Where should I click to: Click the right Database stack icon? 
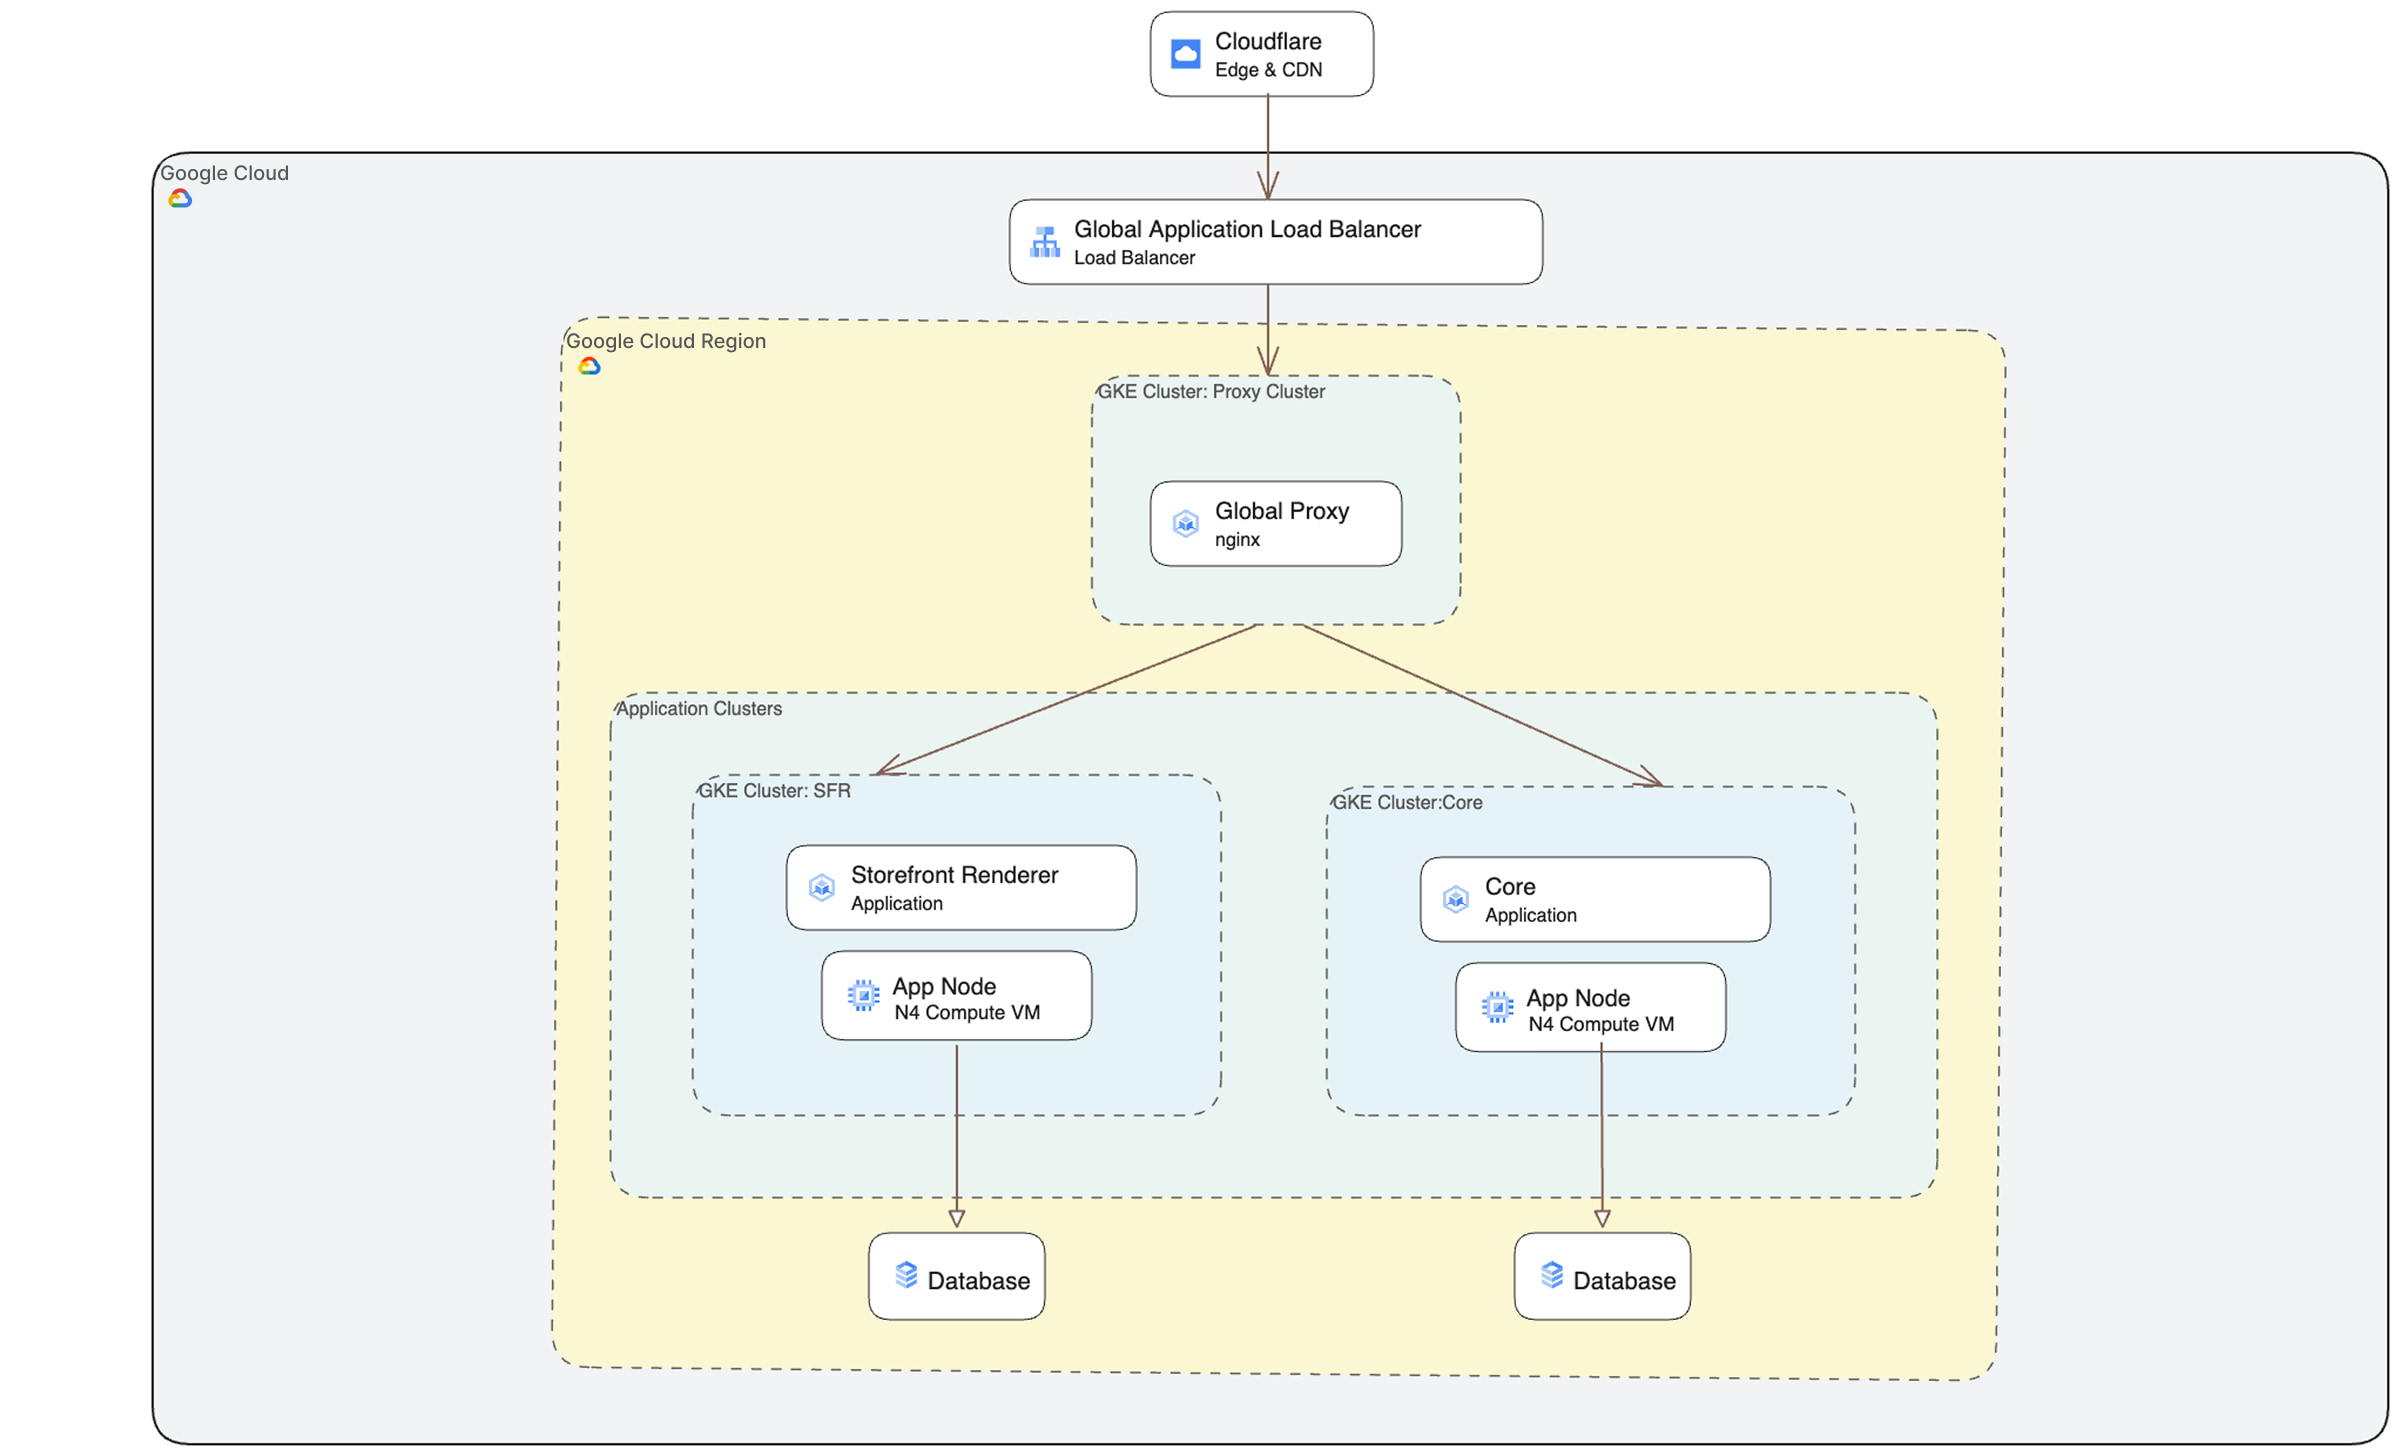pos(1551,1276)
